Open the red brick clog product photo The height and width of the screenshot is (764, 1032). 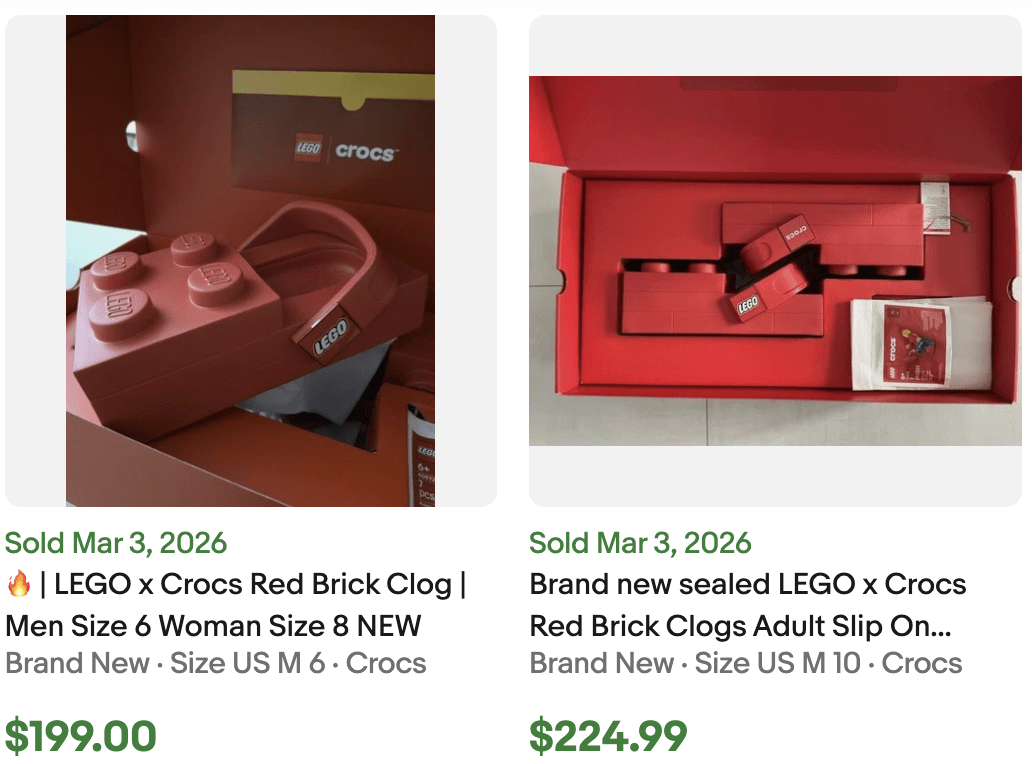pyautogui.click(x=250, y=260)
